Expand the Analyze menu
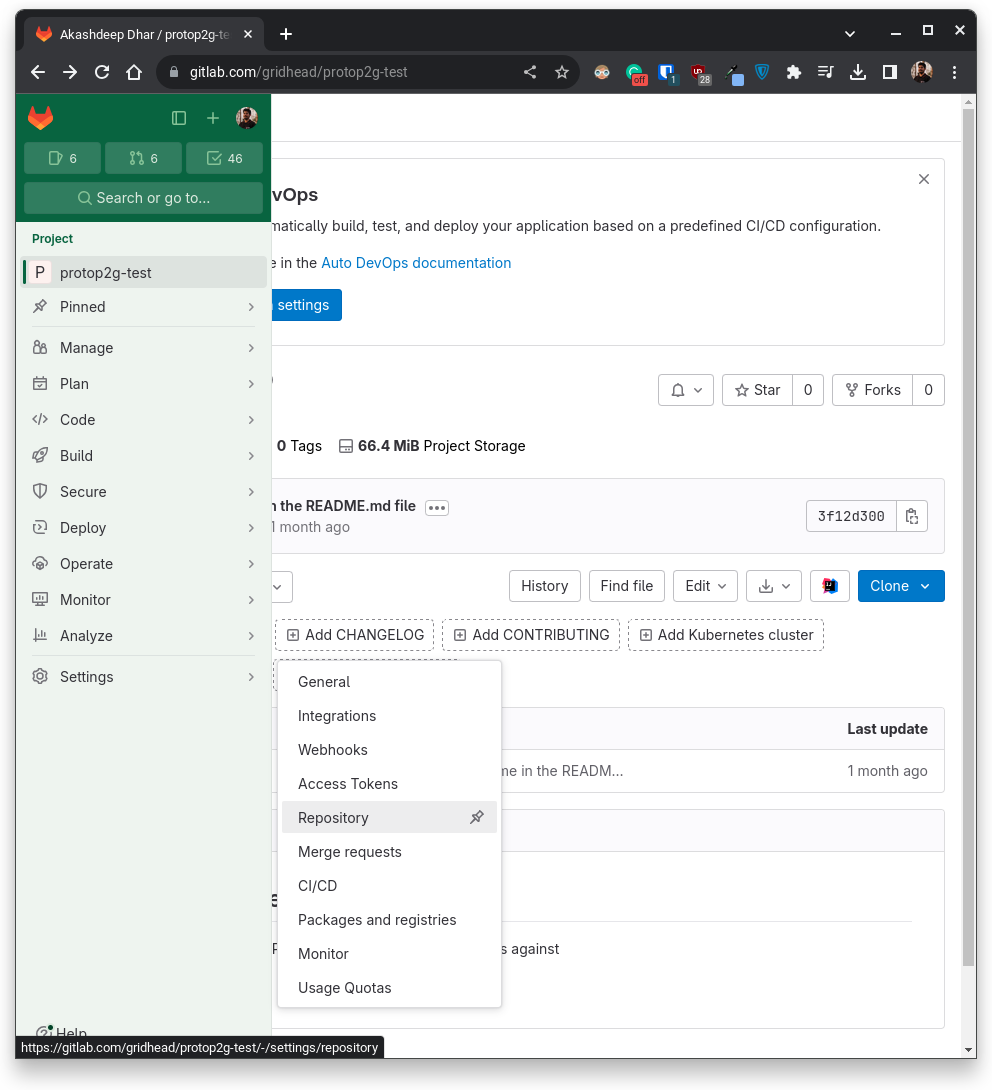This screenshot has width=992, height=1090. [145, 636]
